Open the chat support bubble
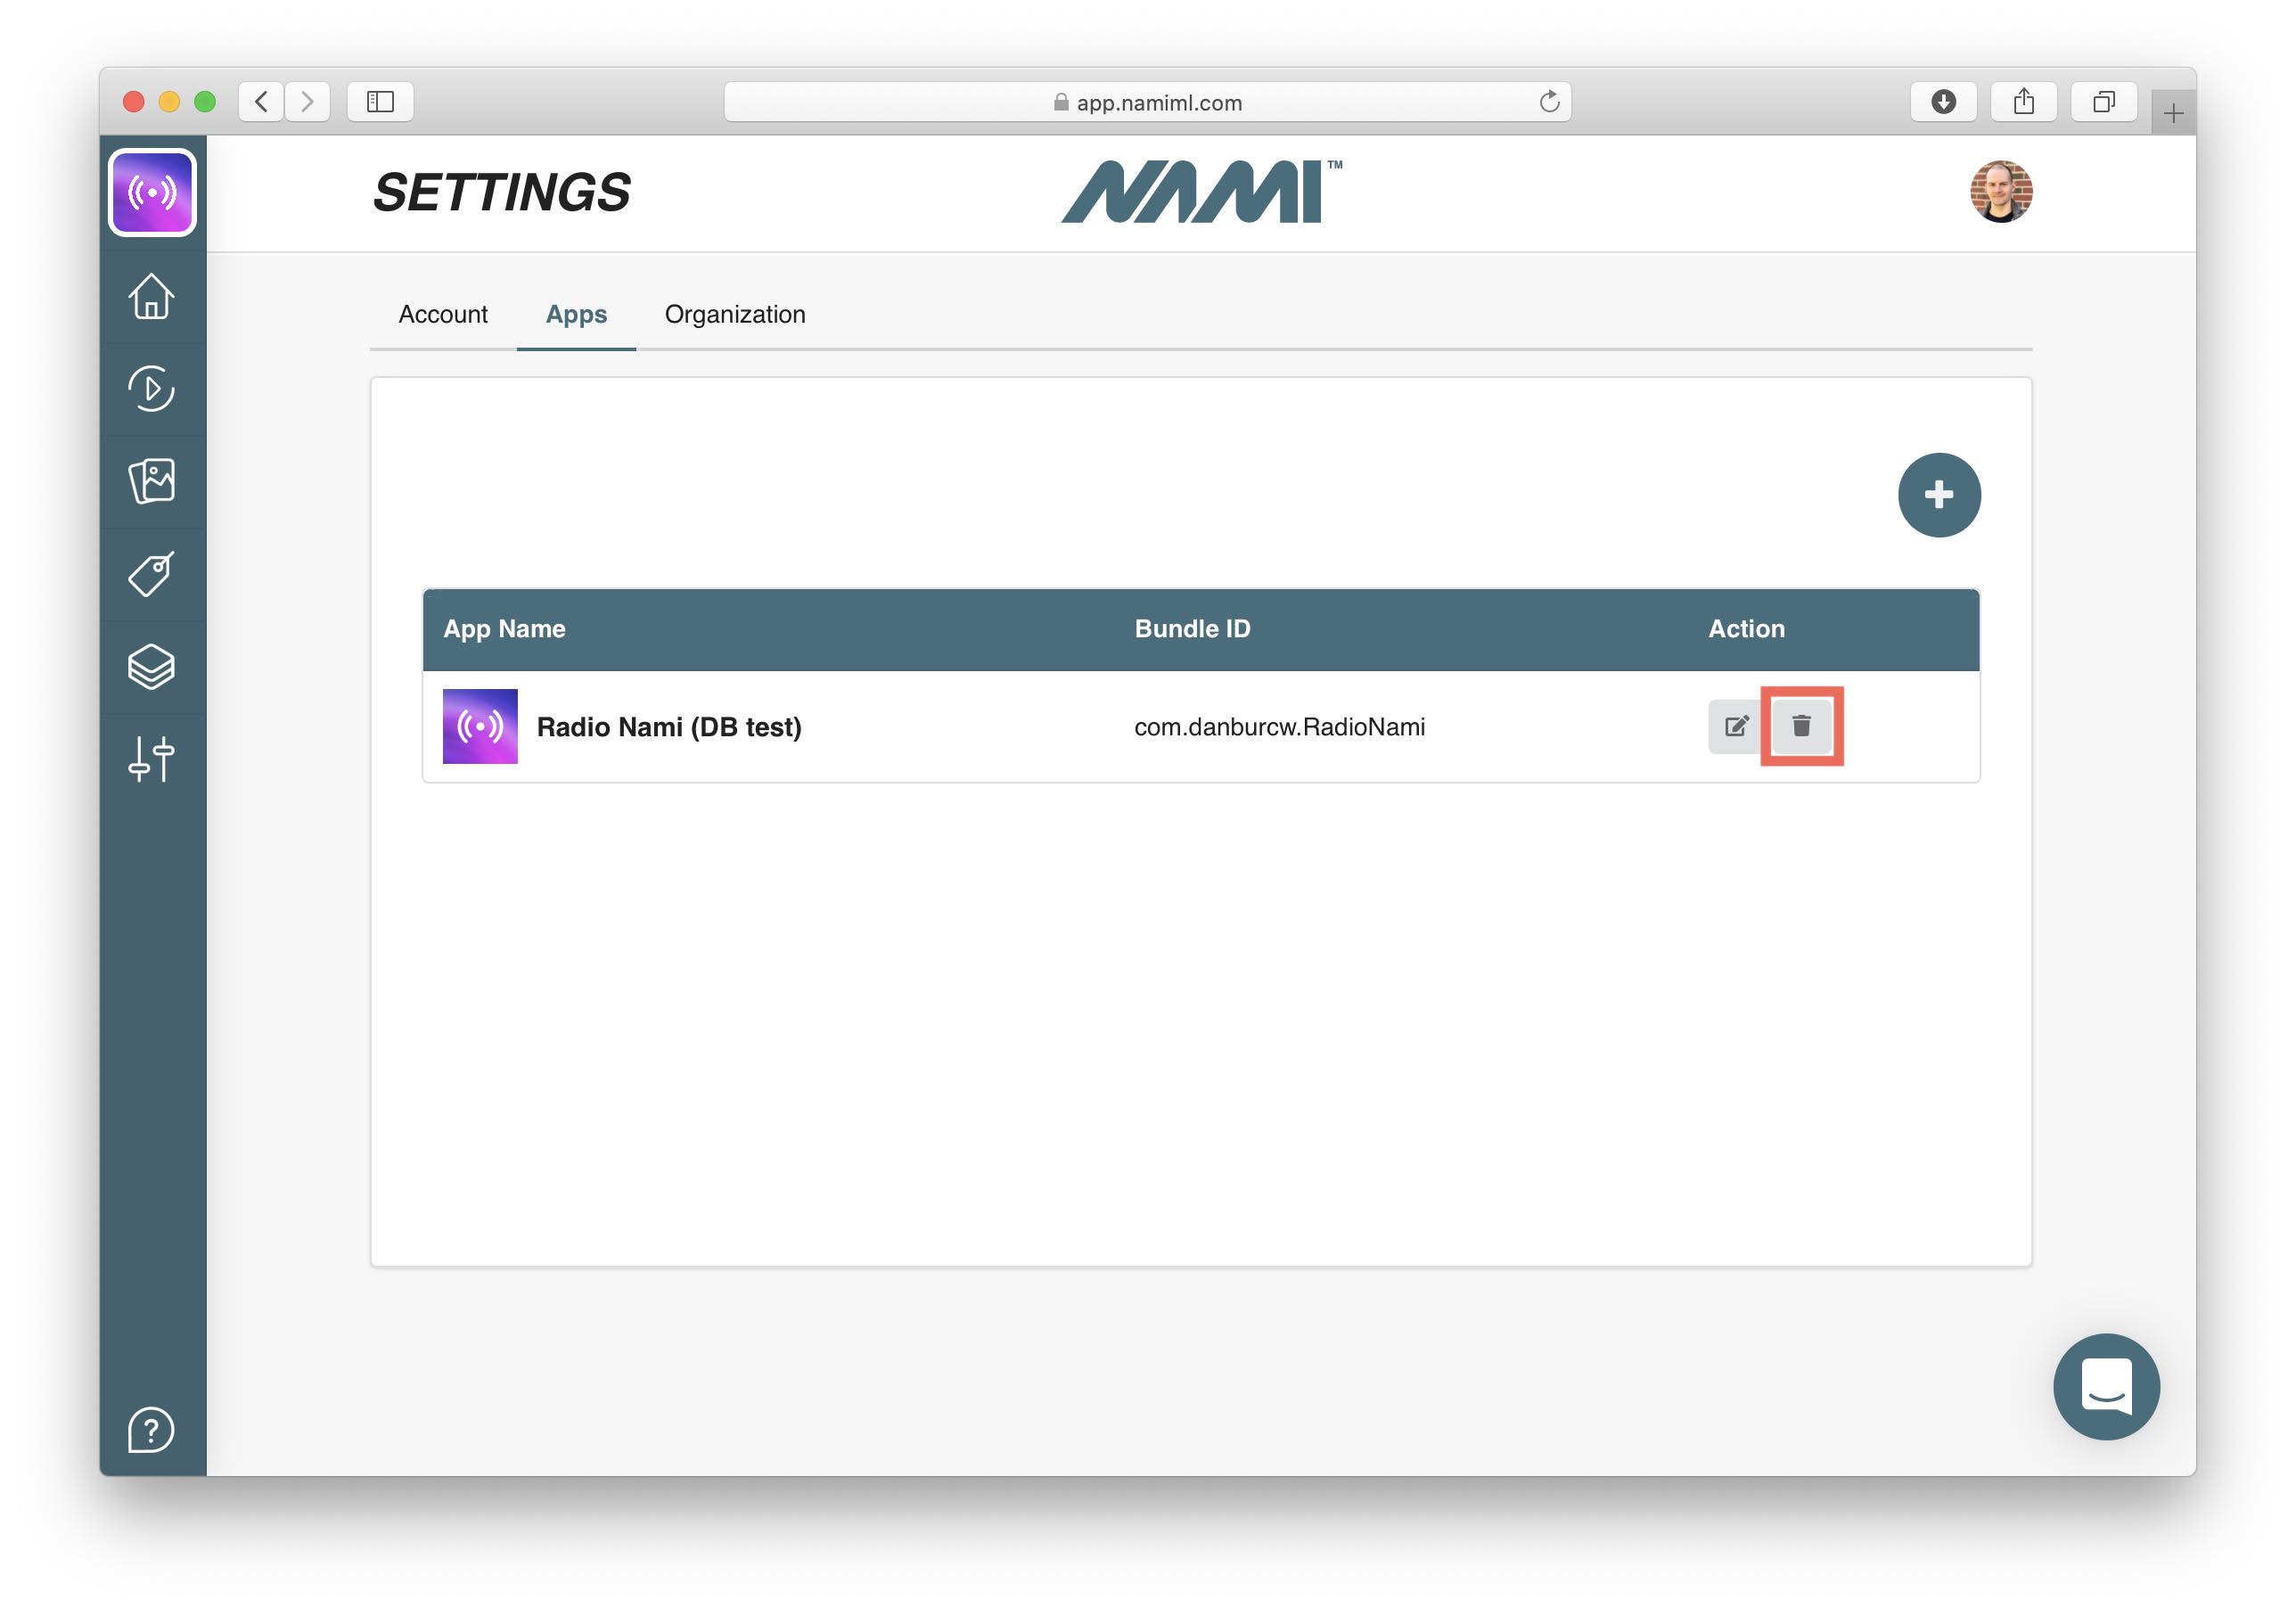The width and height of the screenshot is (2296, 1608). point(2106,1387)
